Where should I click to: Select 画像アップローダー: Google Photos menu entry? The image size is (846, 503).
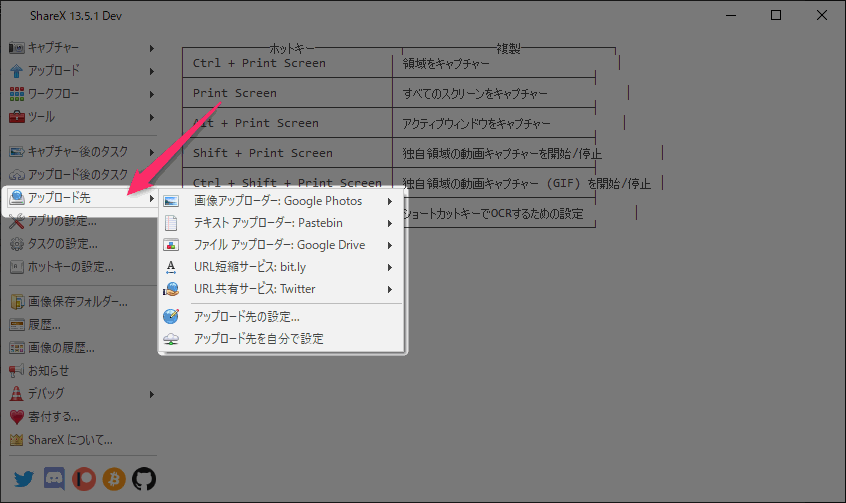[281, 201]
